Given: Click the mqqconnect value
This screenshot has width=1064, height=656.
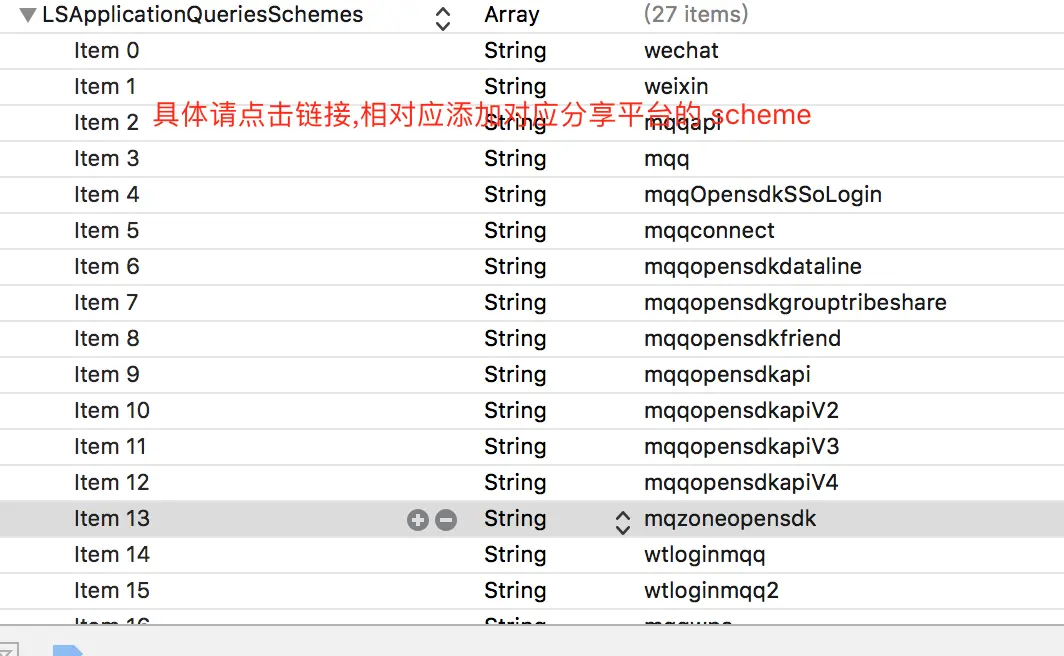Looking at the screenshot, I should coord(709,231).
